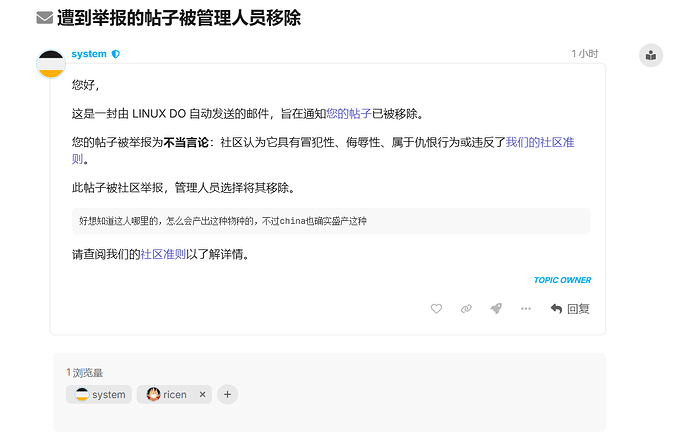Click the ricen avatar thumbnail in chip
This screenshot has height=440, width=690.
tap(153, 394)
